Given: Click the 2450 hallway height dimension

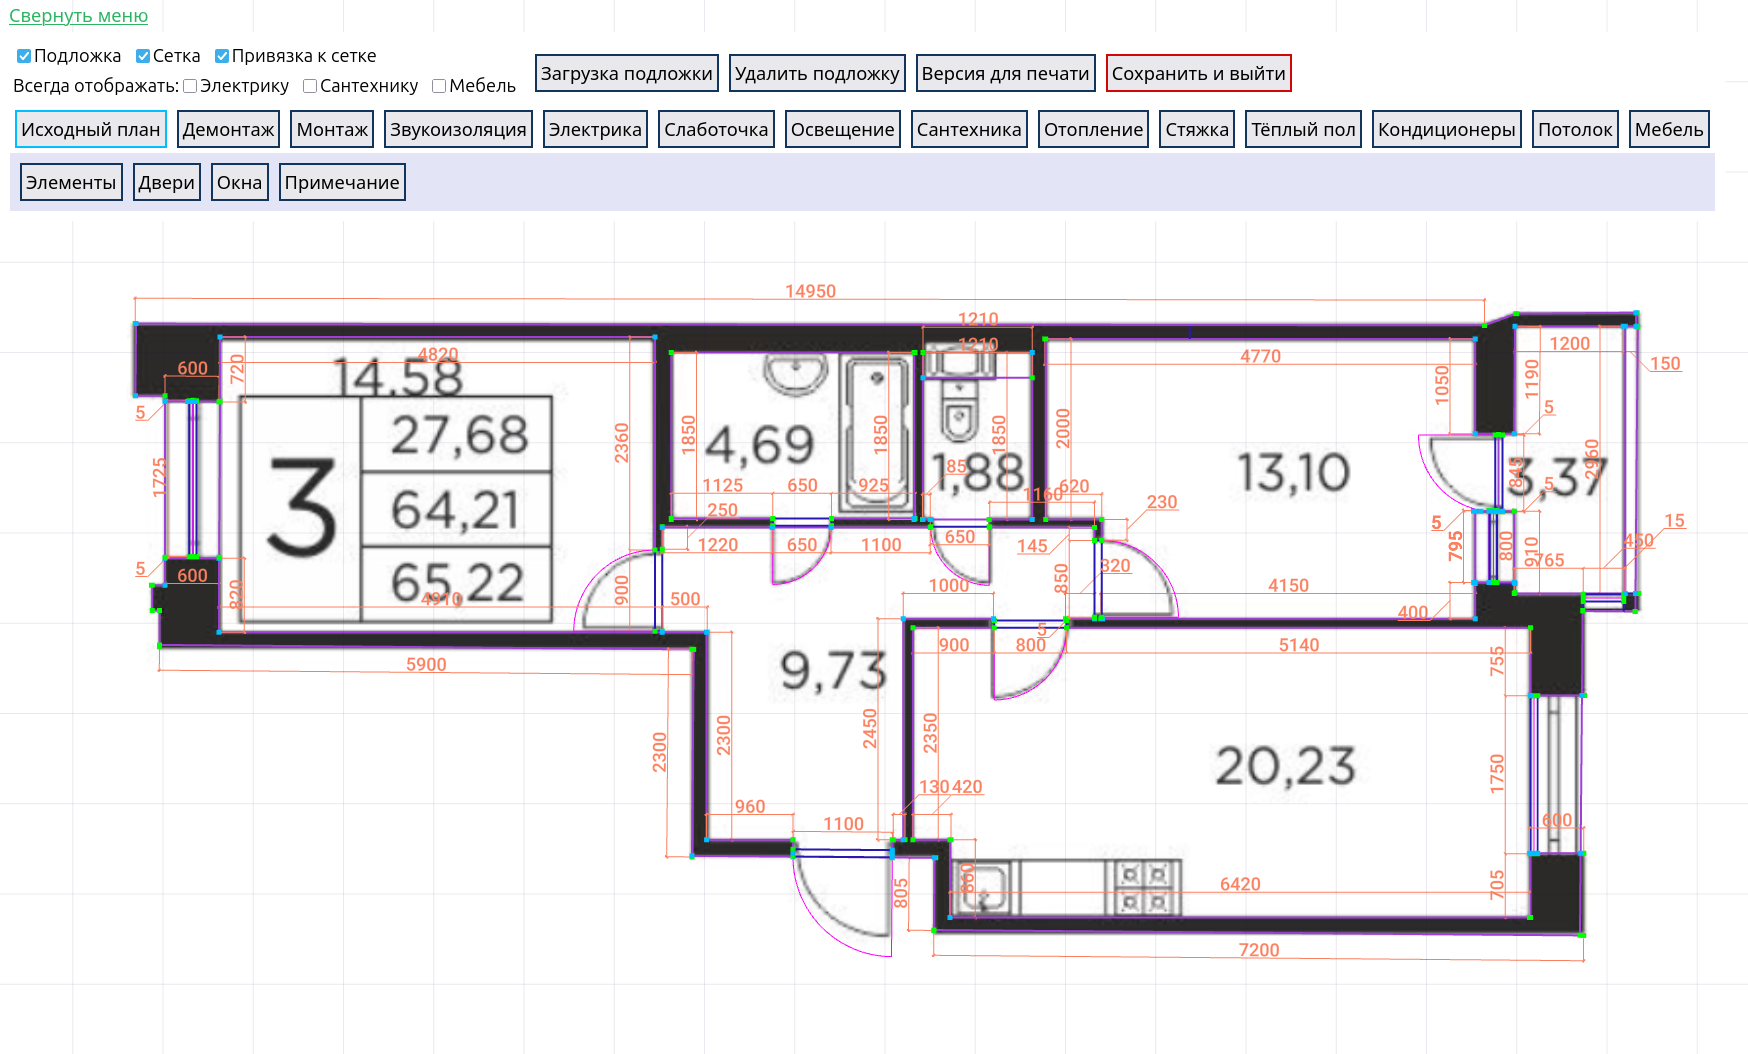Looking at the screenshot, I should (870, 729).
